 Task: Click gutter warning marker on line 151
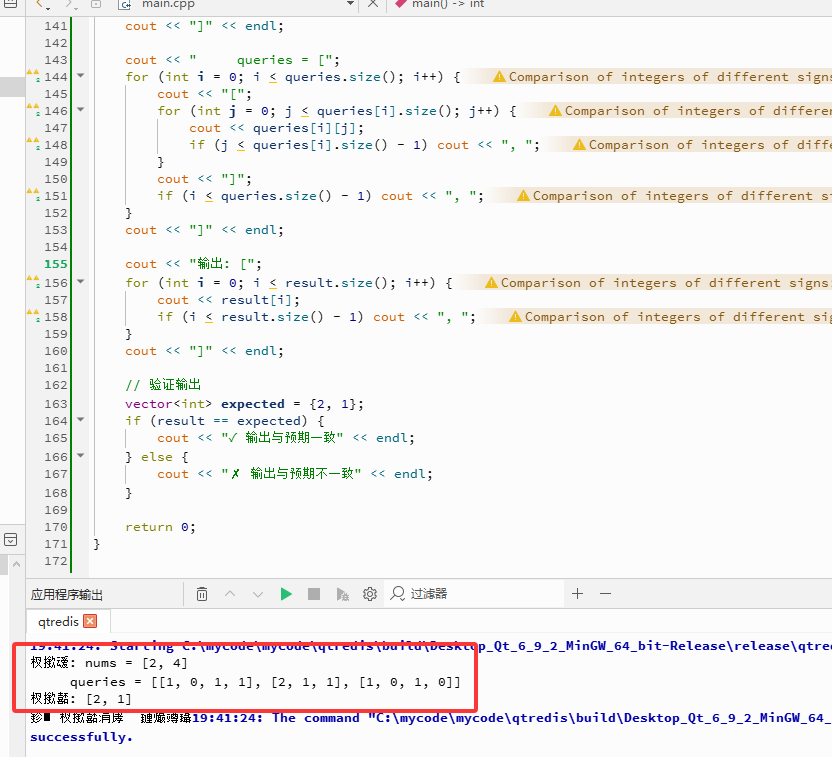33,194
